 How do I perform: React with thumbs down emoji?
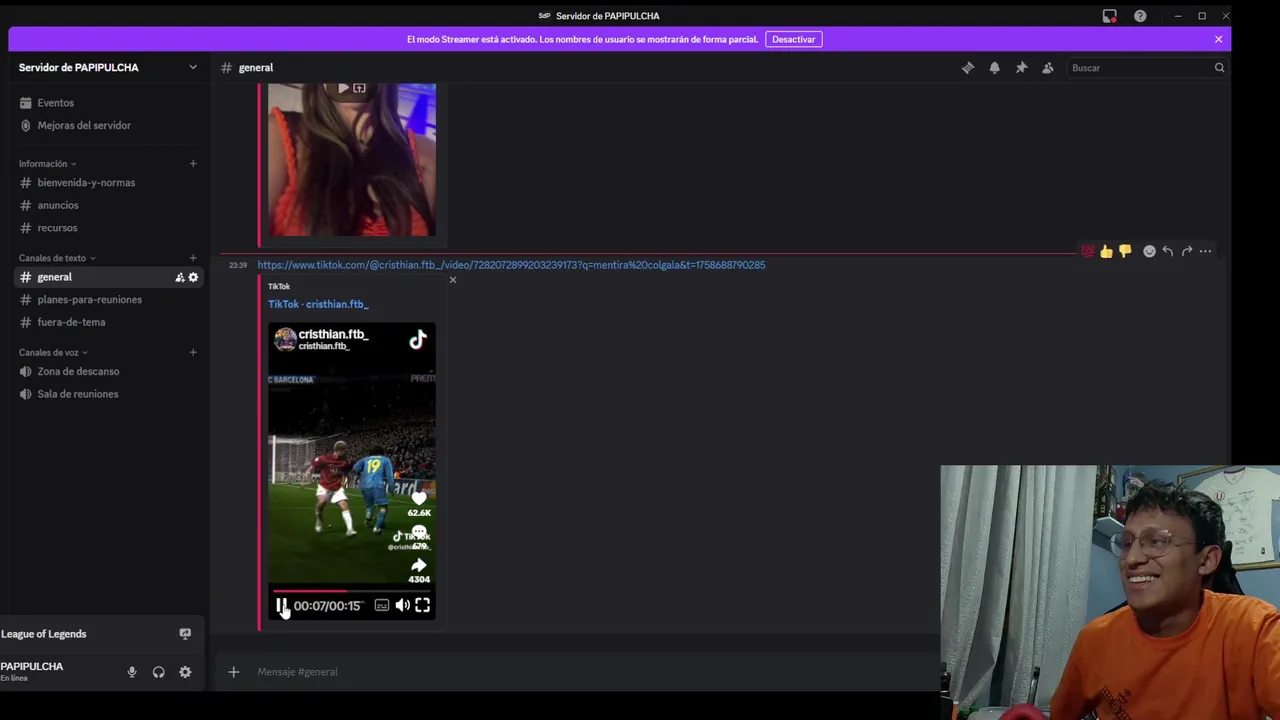pos(1125,252)
